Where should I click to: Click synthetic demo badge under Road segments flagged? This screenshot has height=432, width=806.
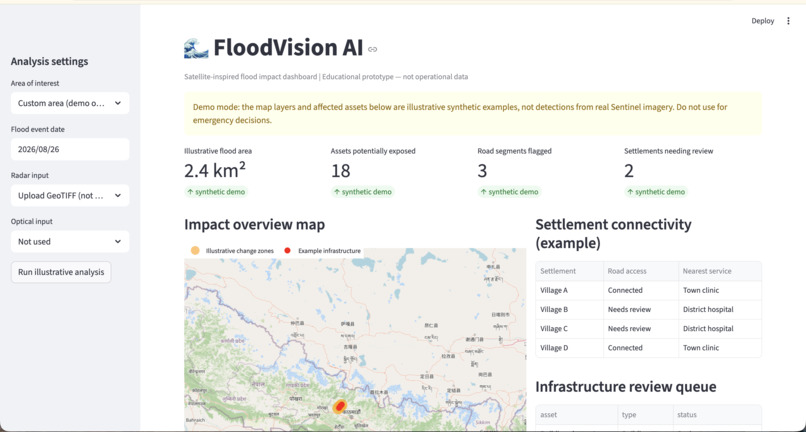pyautogui.click(x=509, y=192)
